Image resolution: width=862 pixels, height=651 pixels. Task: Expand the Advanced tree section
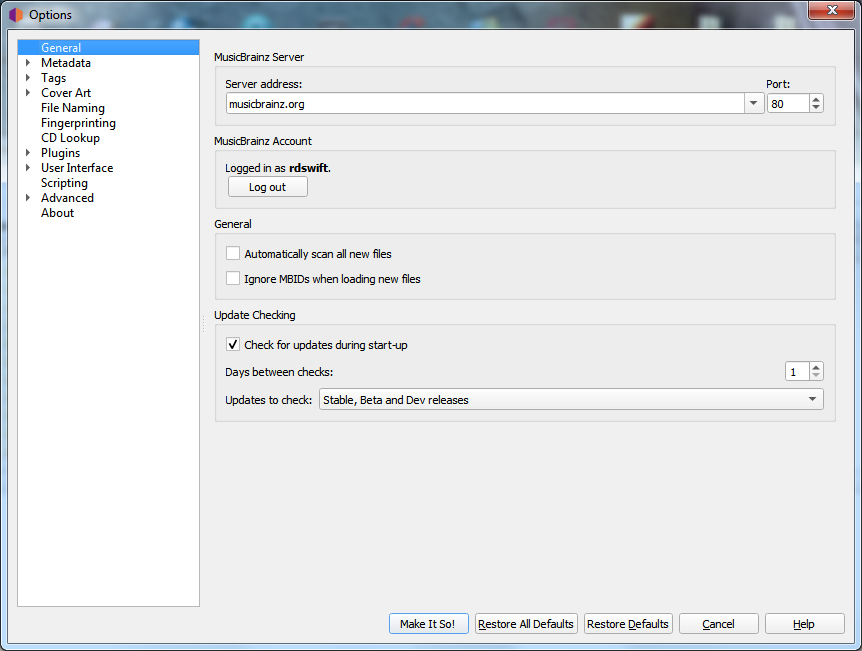coord(27,197)
